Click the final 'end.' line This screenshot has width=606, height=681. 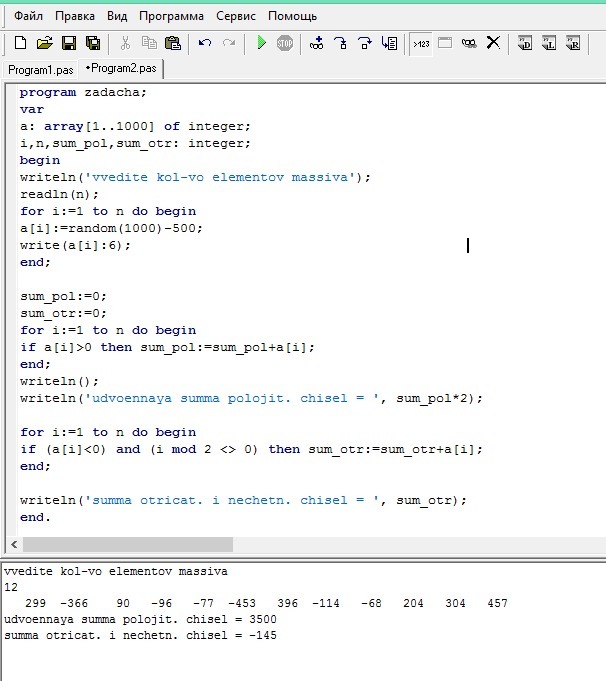click(x=35, y=517)
